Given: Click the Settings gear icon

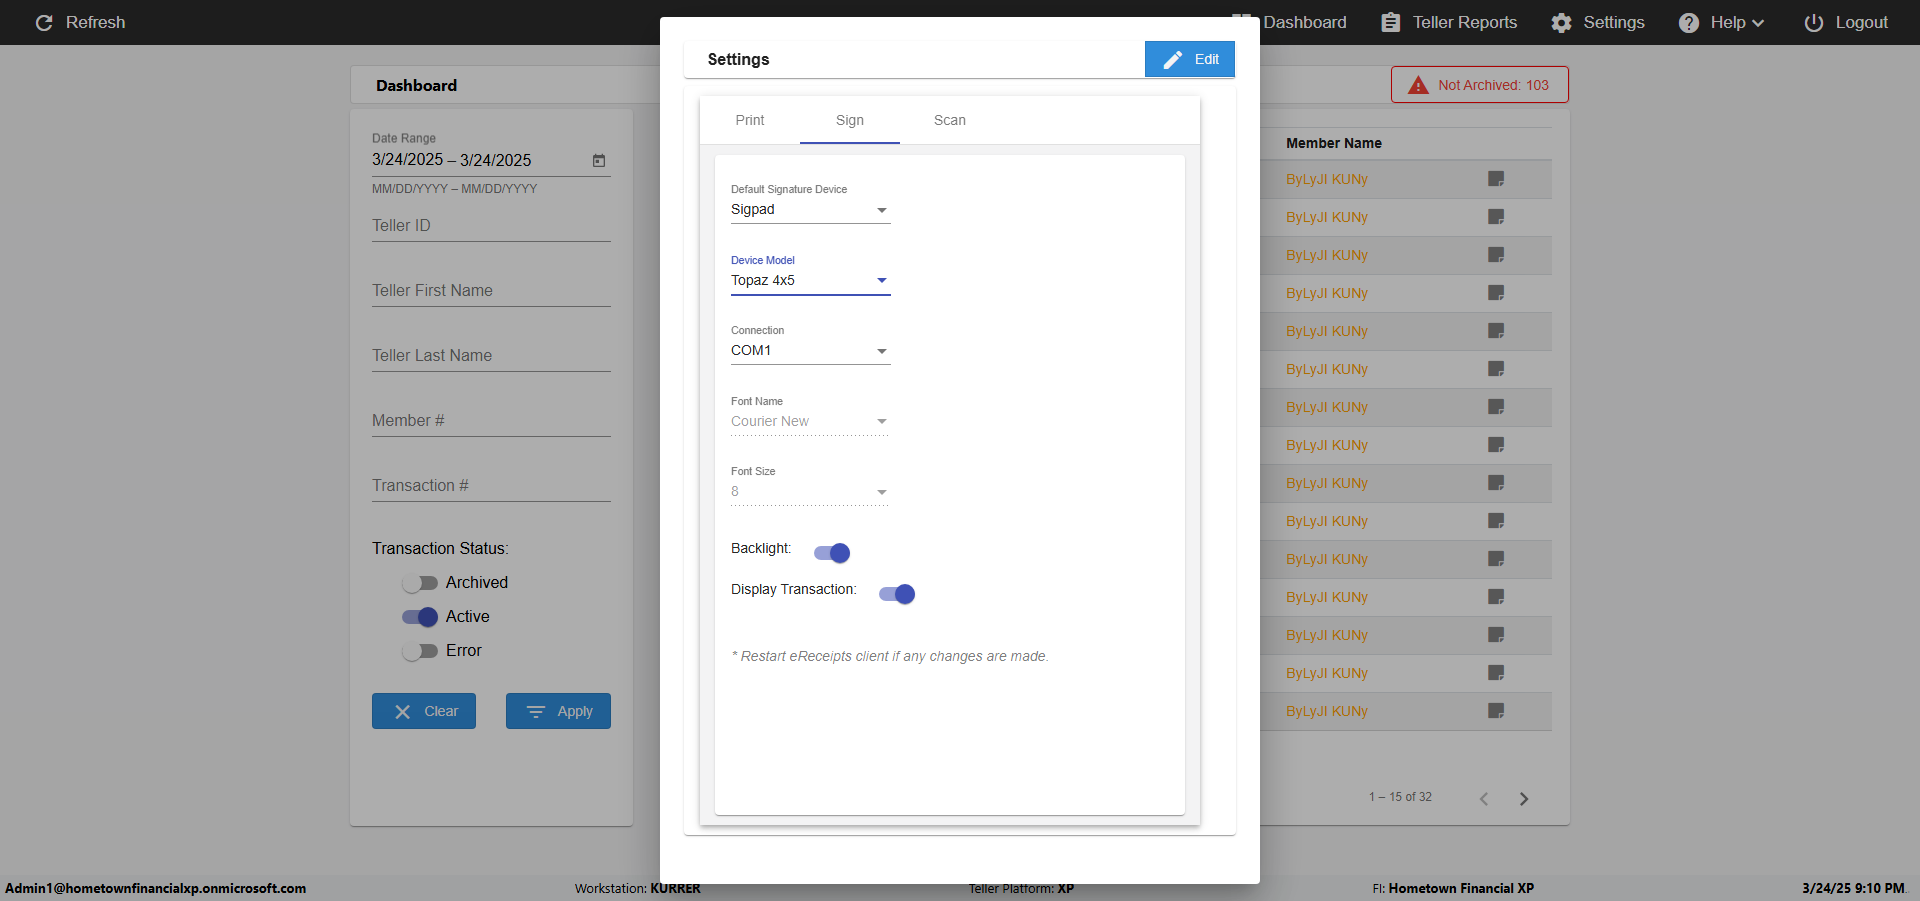Looking at the screenshot, I should 1561,23.
